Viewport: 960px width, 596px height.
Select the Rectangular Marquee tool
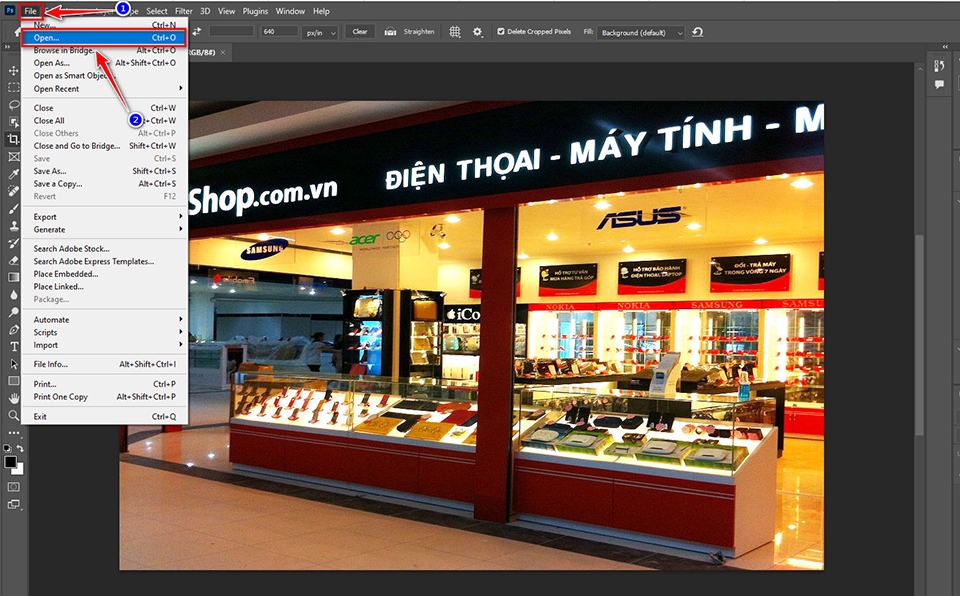click(x=13, y=88)
